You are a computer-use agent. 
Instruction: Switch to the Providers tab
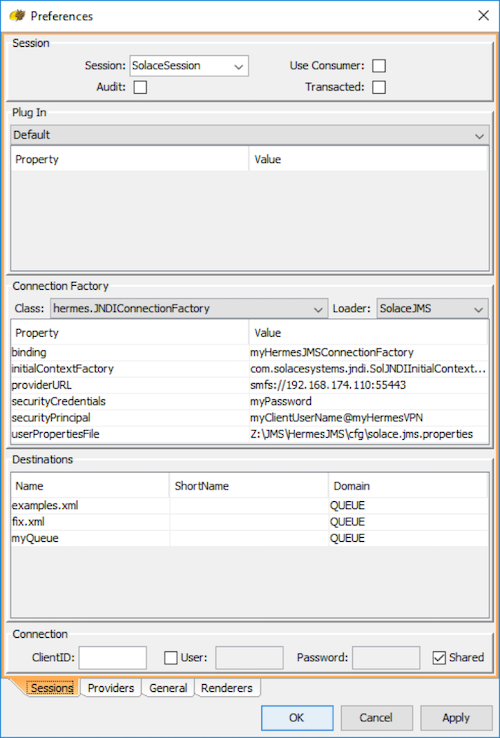pyautogui.click(x=111, y=688)
